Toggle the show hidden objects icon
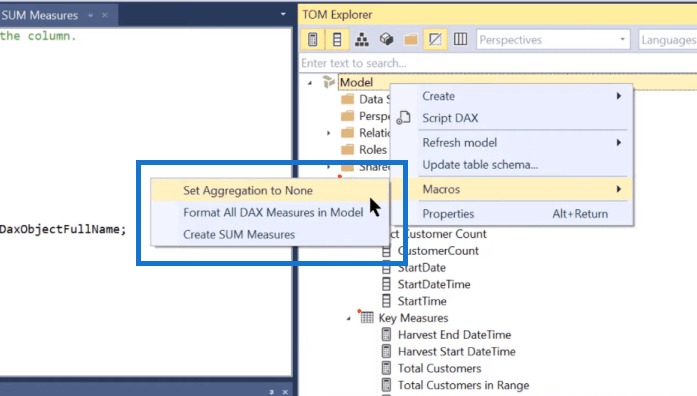The height and width of the screenshot is (396, 697). click(435, 40)
